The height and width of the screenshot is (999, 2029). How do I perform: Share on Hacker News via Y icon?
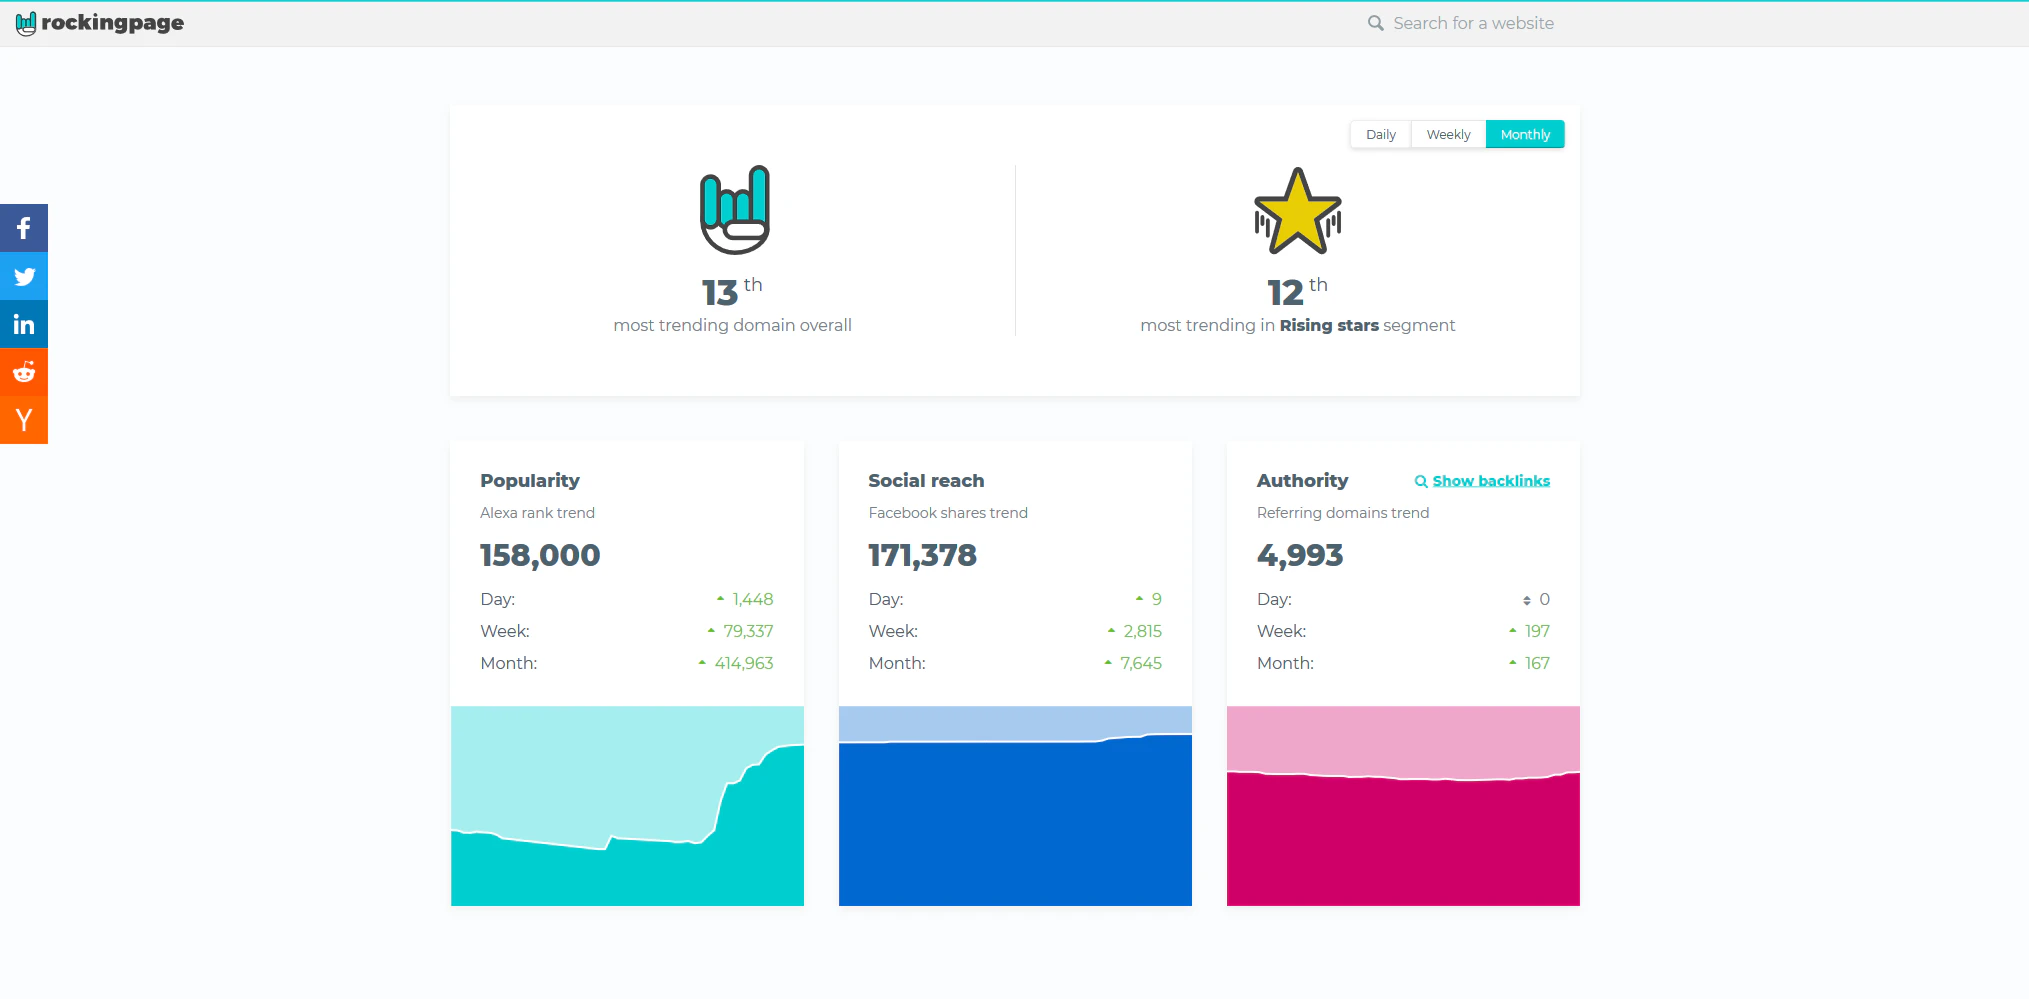point(24,420)
